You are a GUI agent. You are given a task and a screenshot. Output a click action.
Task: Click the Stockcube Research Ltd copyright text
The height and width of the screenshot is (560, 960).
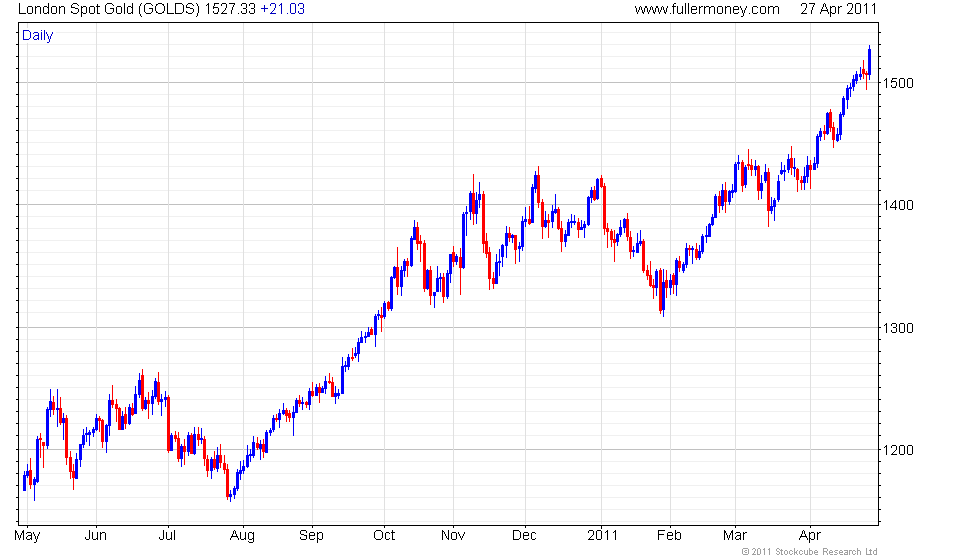click(809, 552)
